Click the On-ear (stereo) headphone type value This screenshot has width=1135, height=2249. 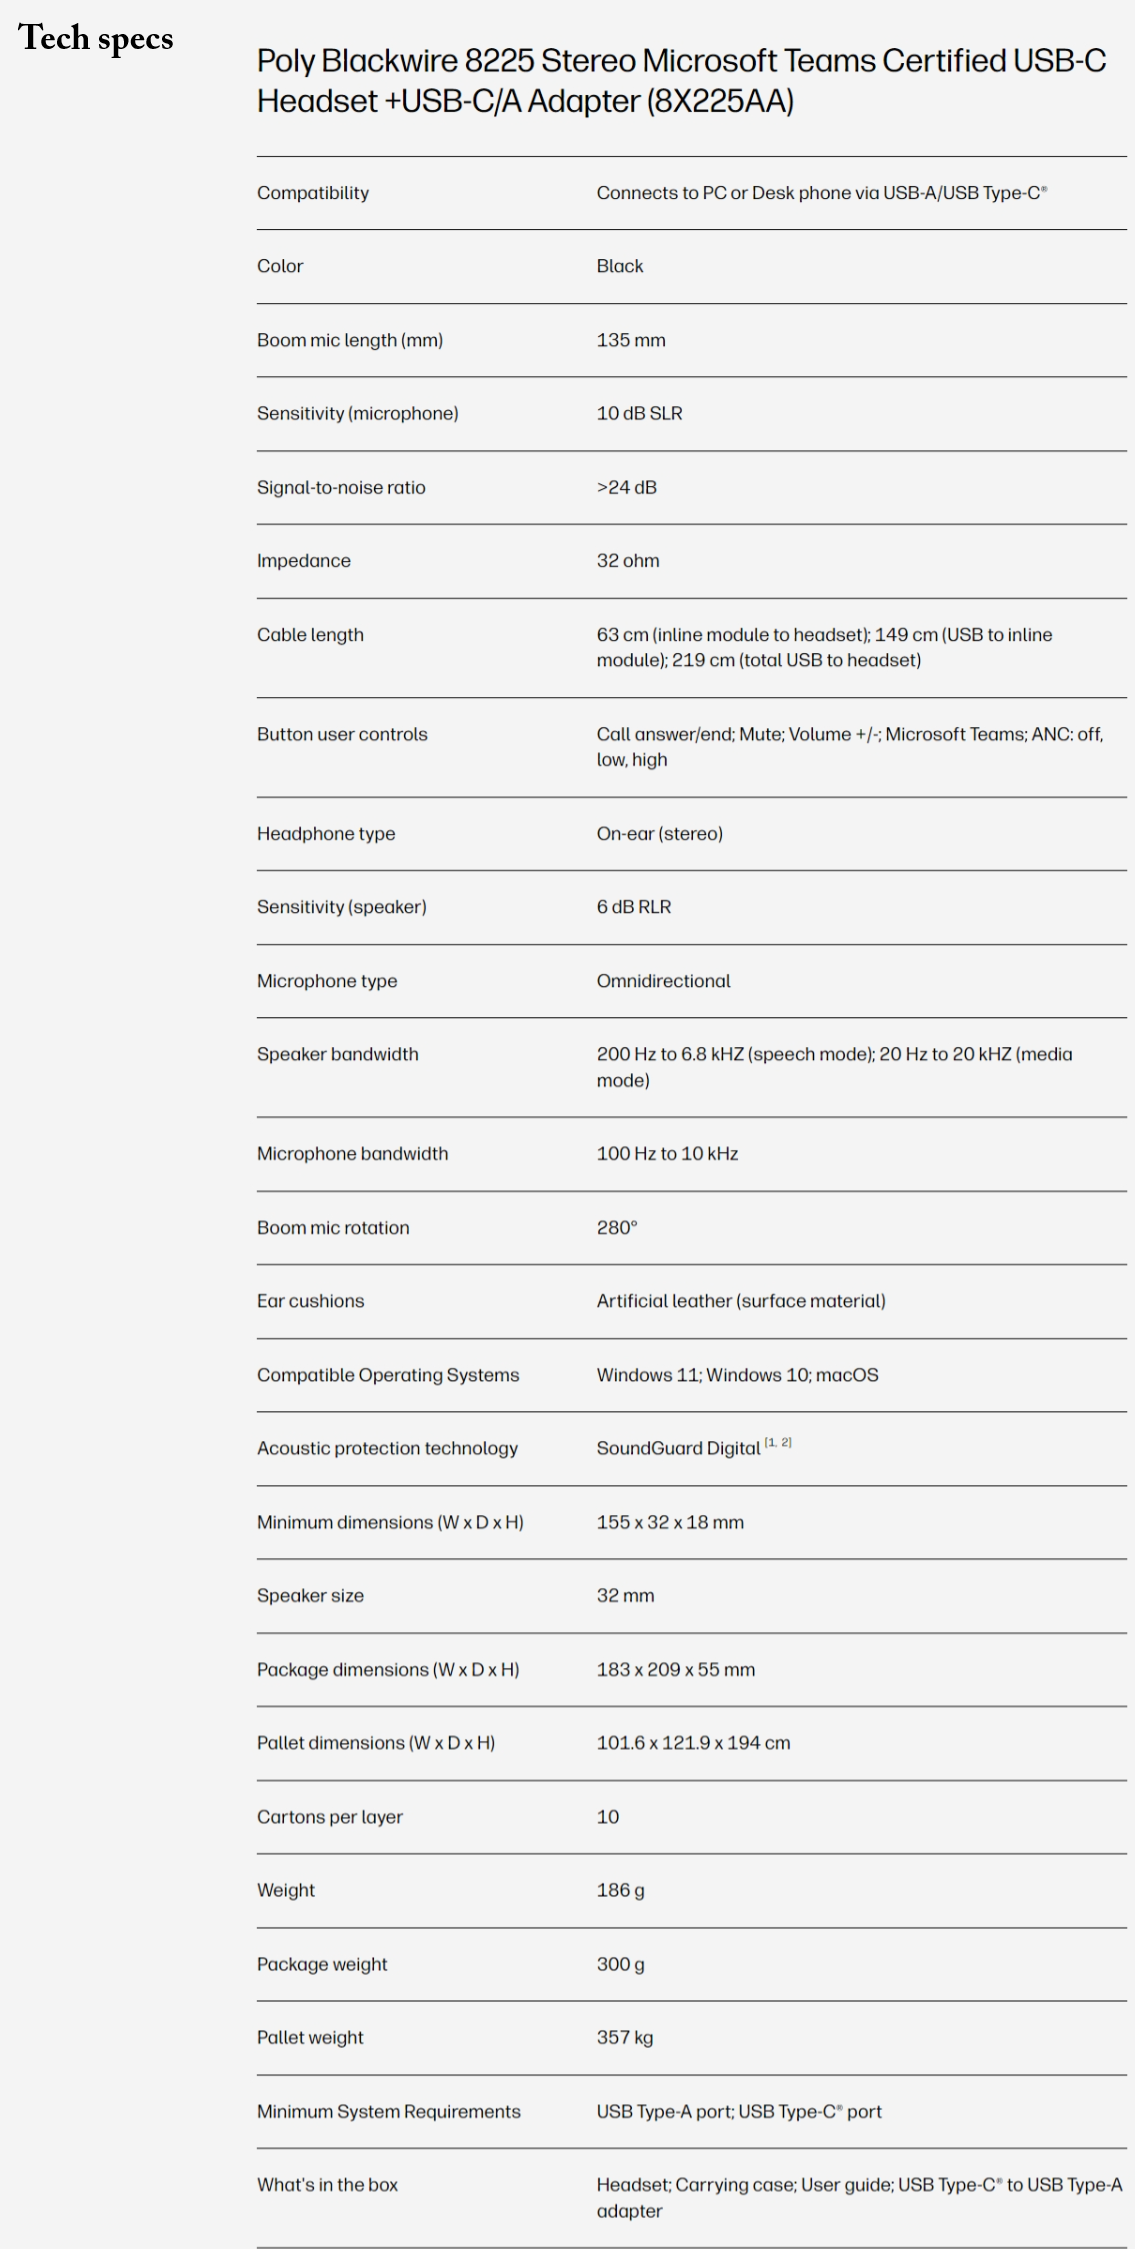click(660, 834)
